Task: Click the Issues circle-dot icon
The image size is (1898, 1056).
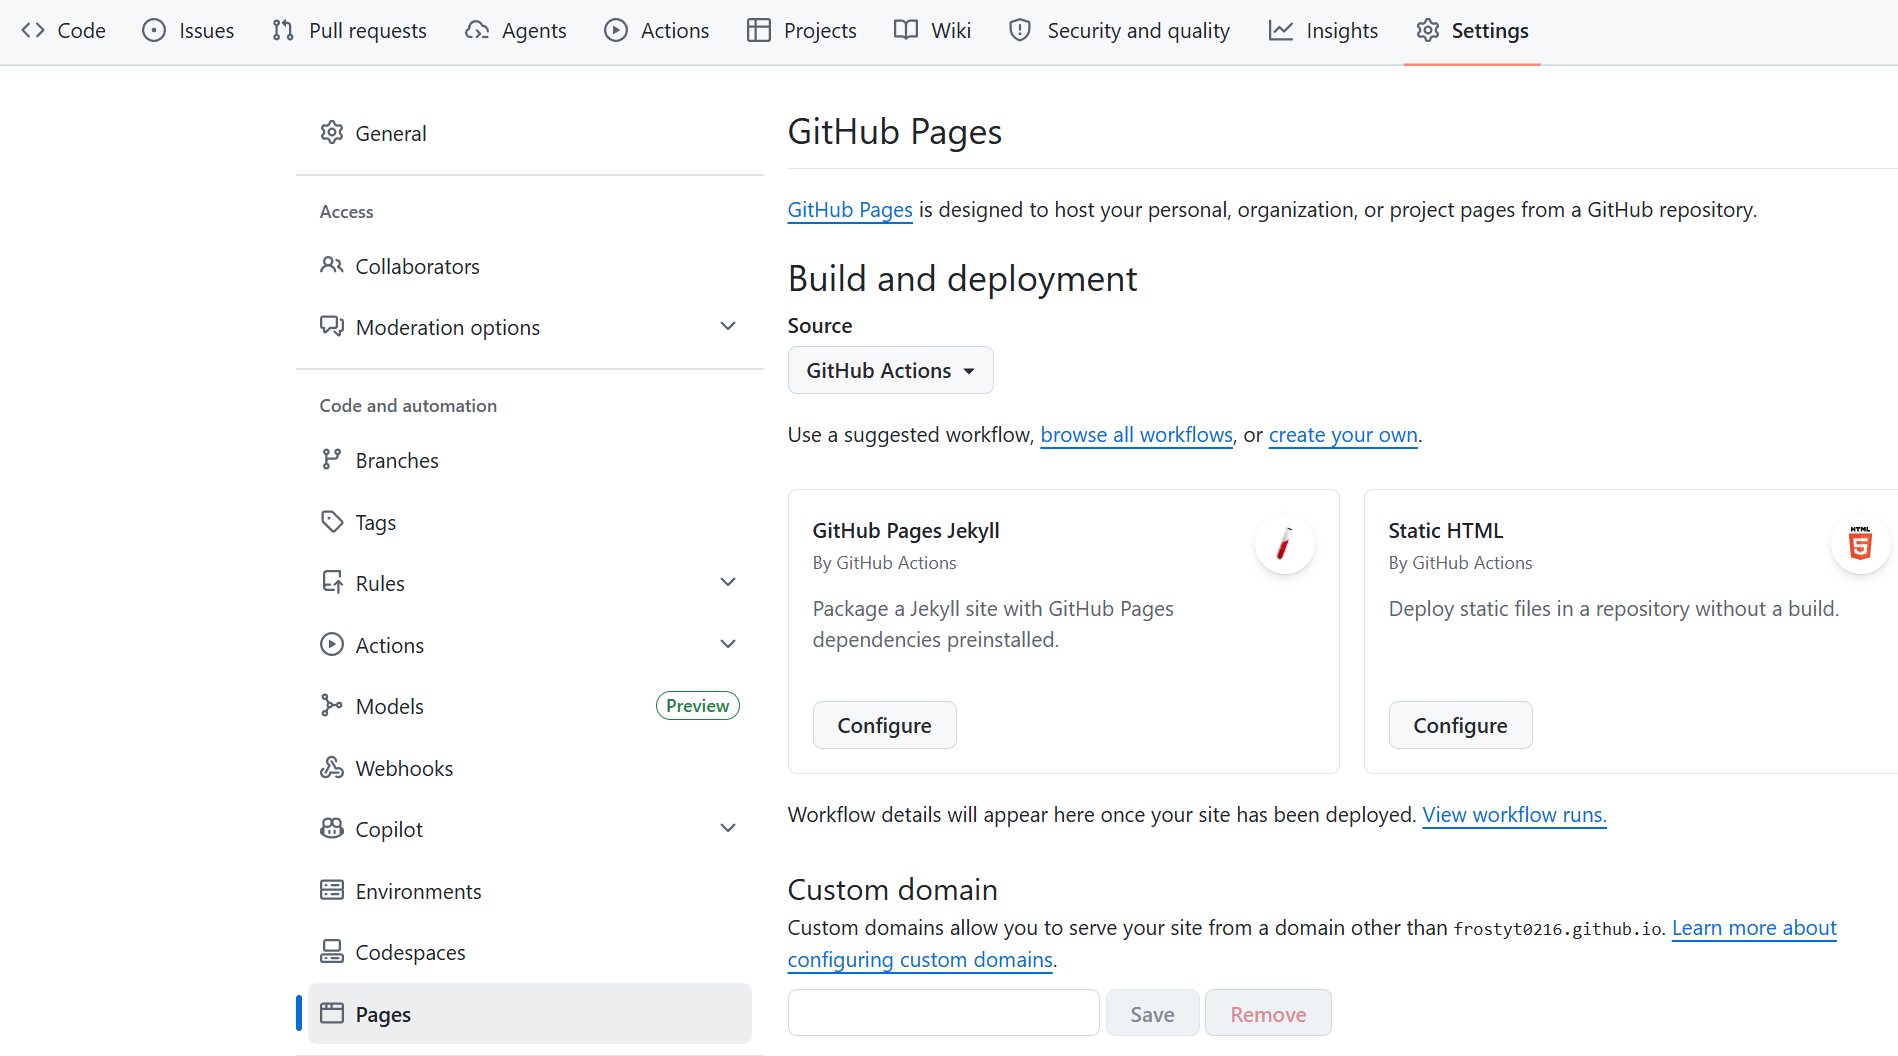Action: pyautogui.click(x=154, y=30)
